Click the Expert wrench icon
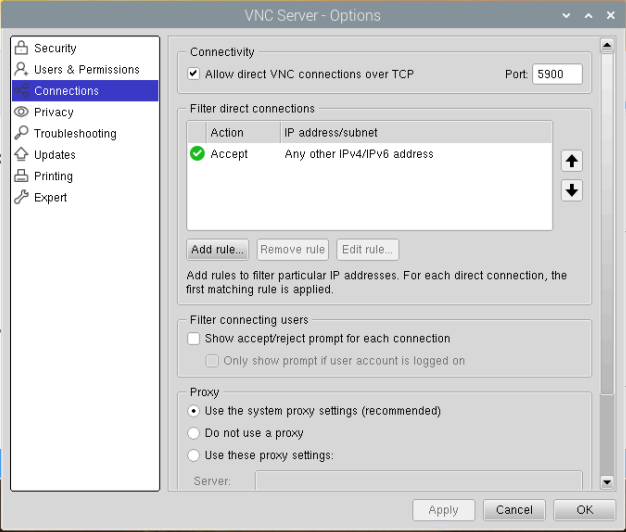The width and height of the screenshot is (626, 532). (x=21, y=197)
